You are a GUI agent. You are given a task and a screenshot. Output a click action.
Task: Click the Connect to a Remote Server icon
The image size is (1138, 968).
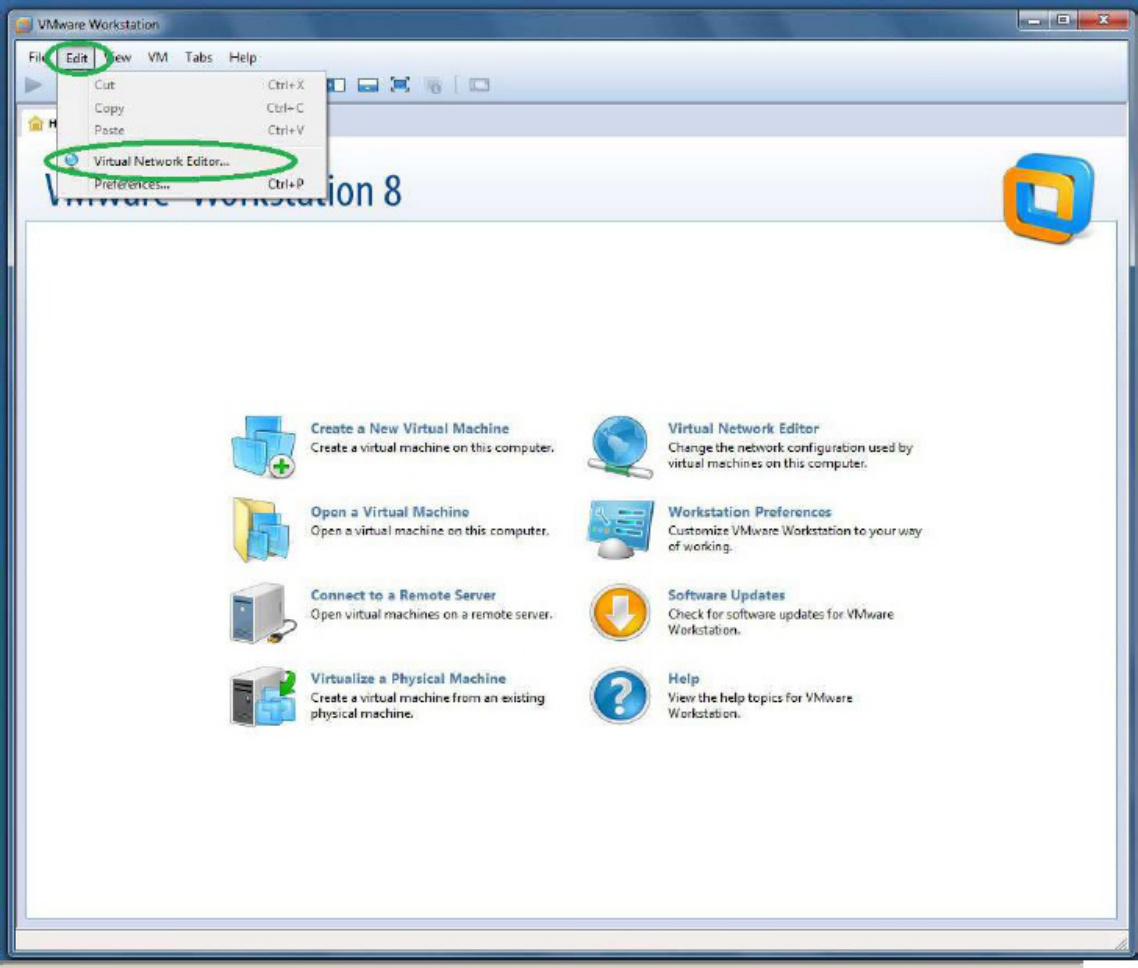pos(262,613)
